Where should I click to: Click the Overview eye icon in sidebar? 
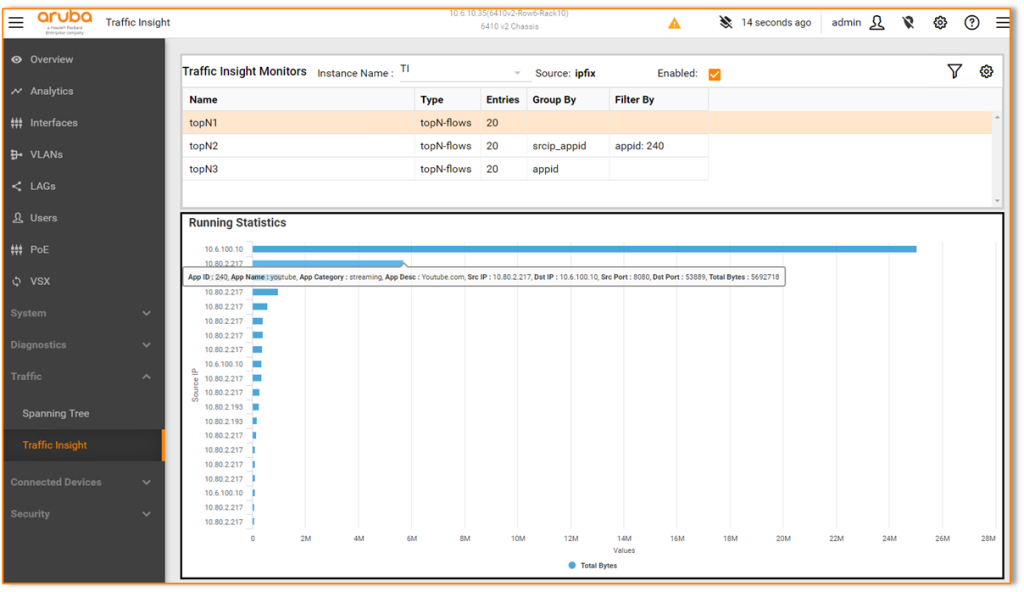[16, 59]
